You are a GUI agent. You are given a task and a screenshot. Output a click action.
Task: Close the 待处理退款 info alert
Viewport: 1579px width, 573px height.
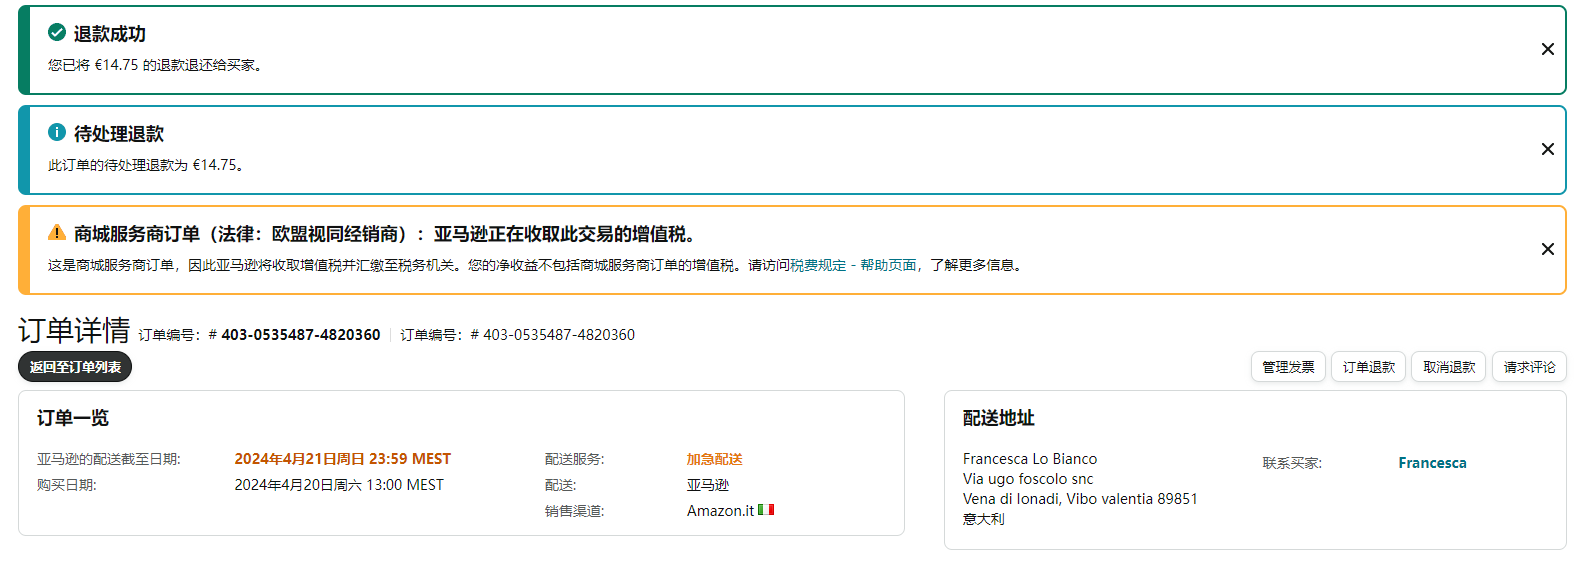(x=1547, y=149)
